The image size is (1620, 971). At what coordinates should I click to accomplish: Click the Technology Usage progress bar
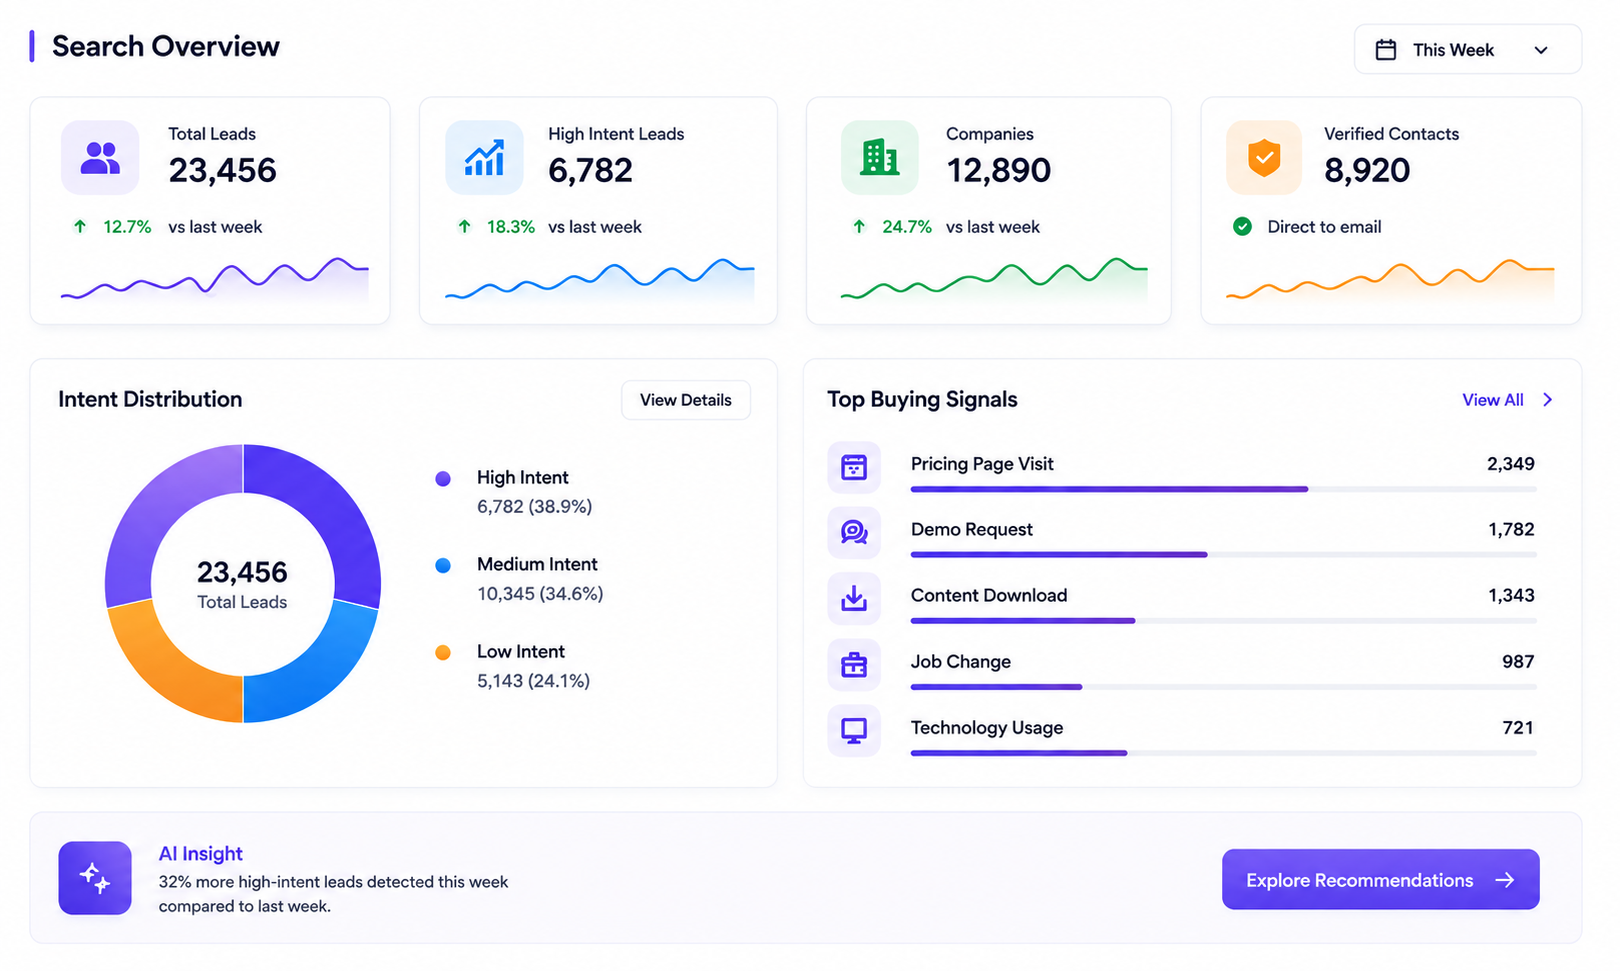coord(1224,753)
